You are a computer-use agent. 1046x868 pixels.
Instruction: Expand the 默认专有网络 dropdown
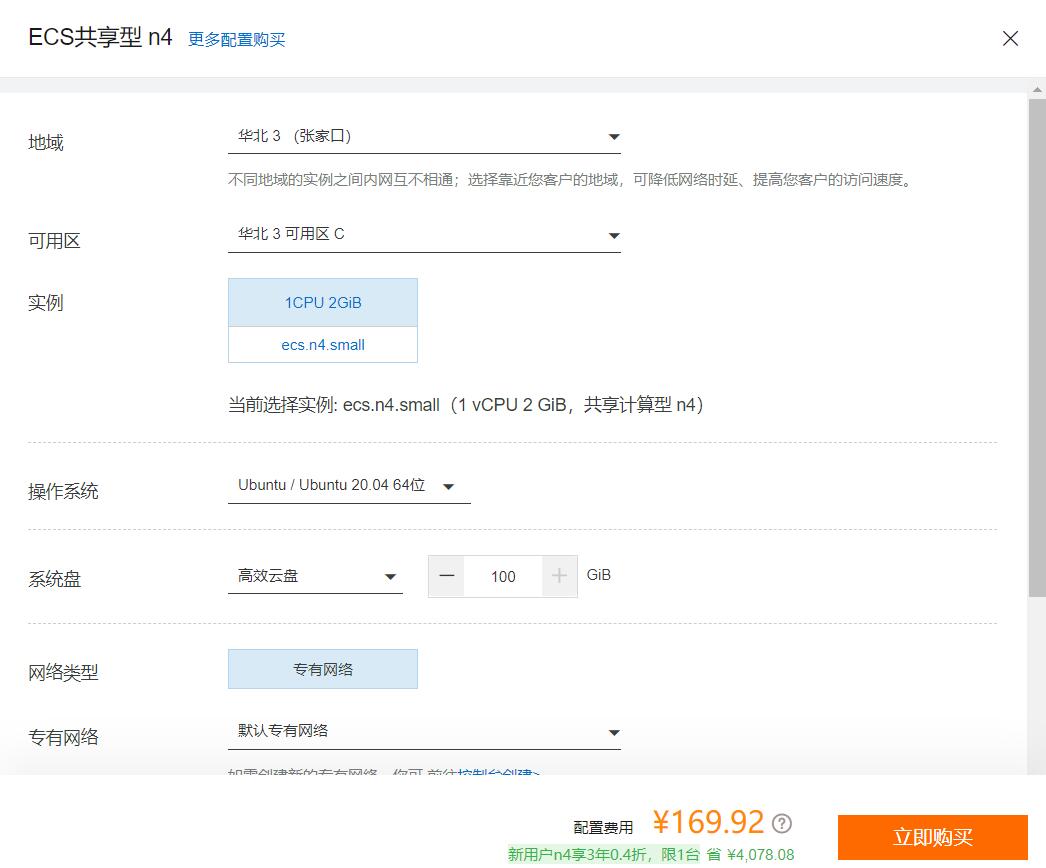point(424,732)
